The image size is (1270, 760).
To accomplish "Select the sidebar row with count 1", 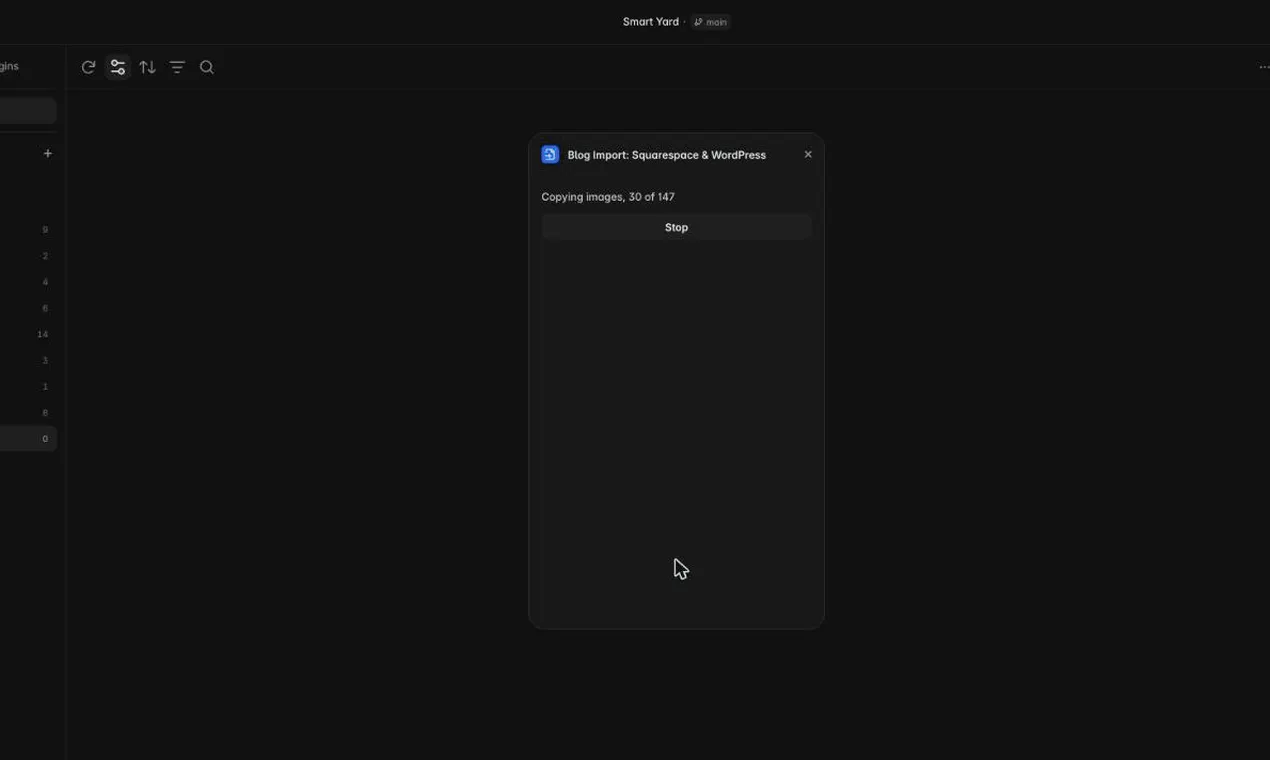I will coord(28,386).
